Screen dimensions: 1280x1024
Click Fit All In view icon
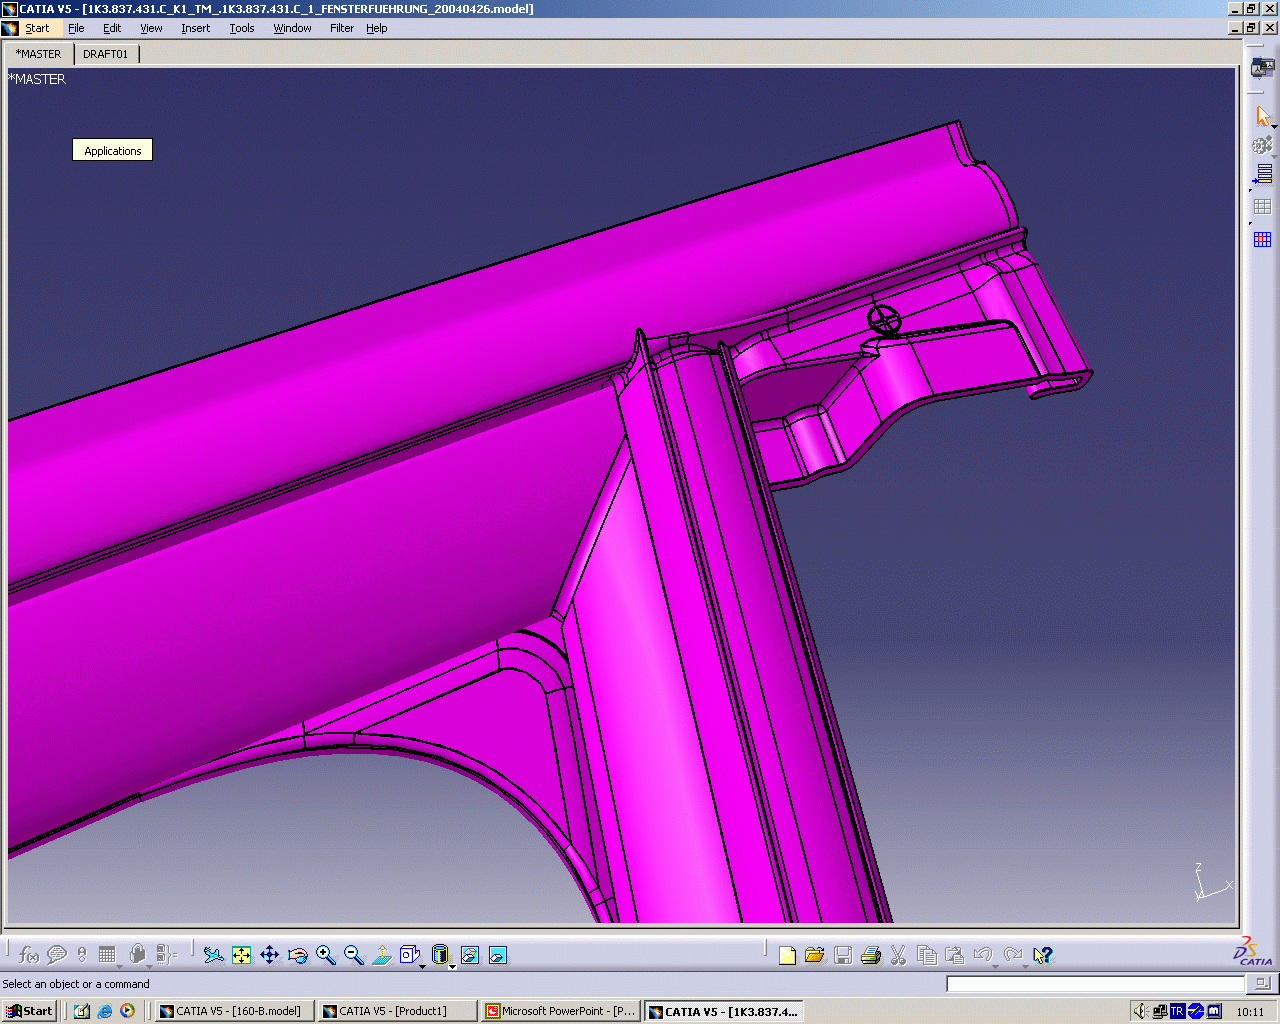pos(242,955)
